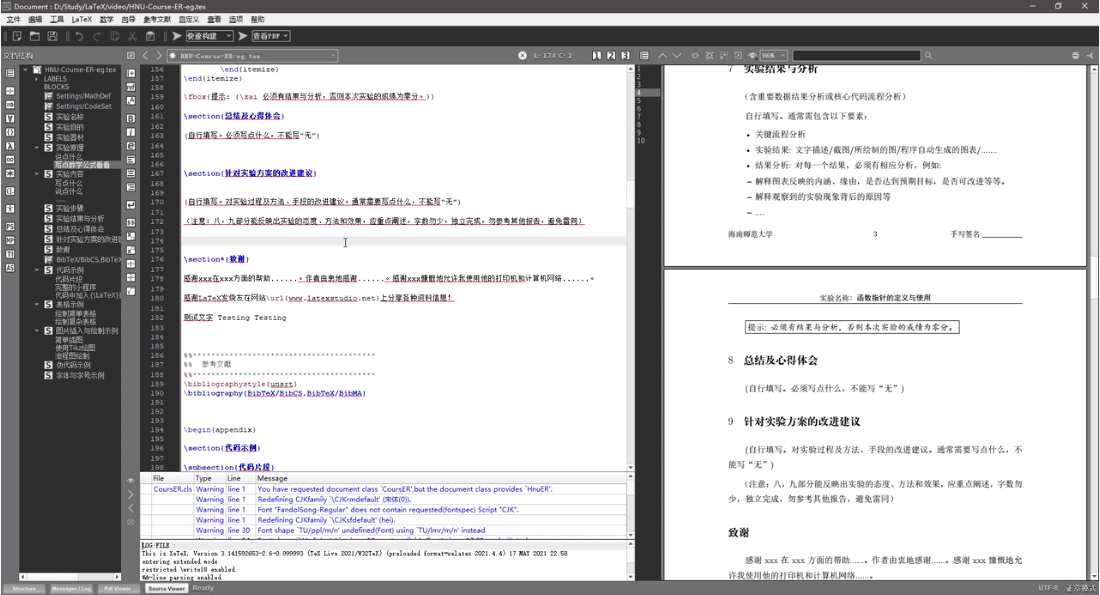
Task: Create a new document with the New icon
Action: 18,36
